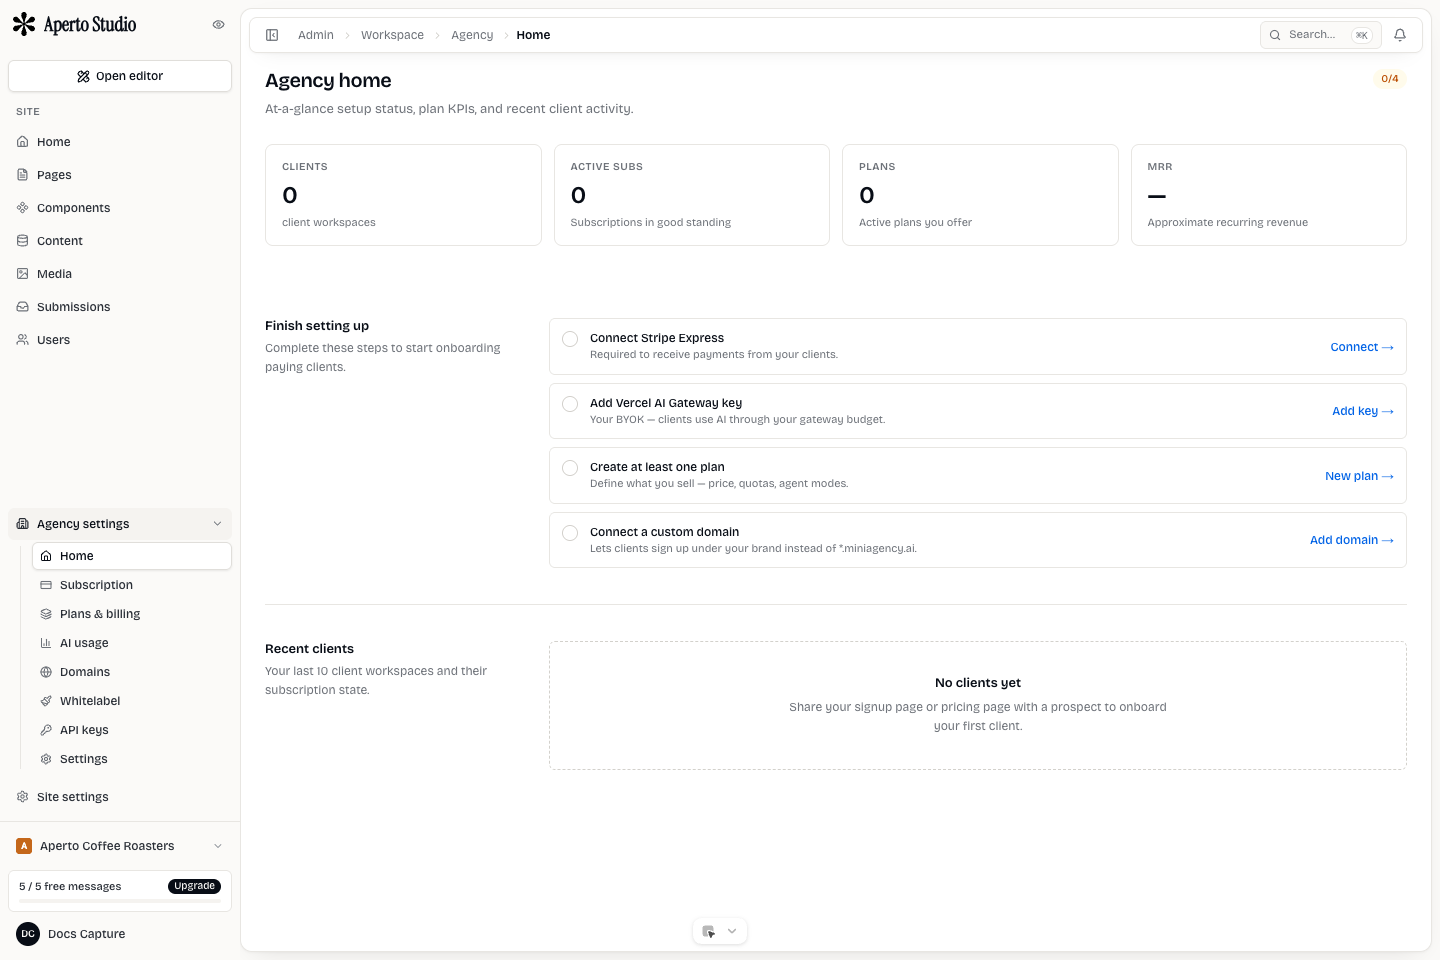Click the Home house icon in Site section
1440x960 pixels.
tap(23, 142)
